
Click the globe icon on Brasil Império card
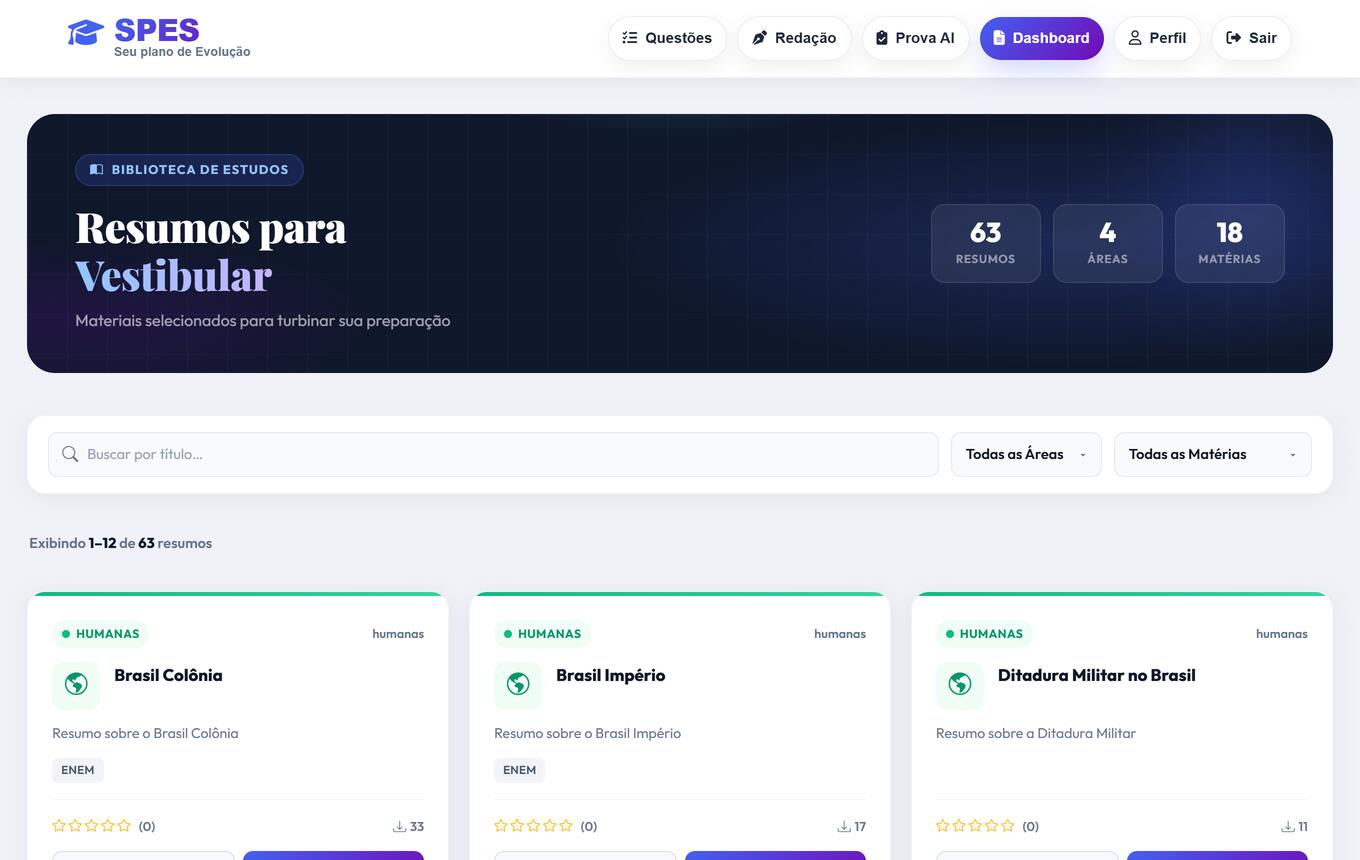(518, 684)
